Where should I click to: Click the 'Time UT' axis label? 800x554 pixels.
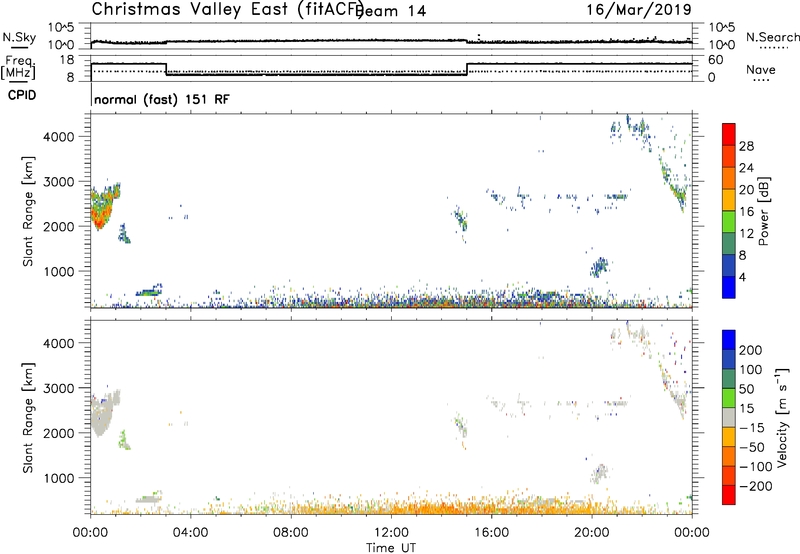(x=391, y=547)
